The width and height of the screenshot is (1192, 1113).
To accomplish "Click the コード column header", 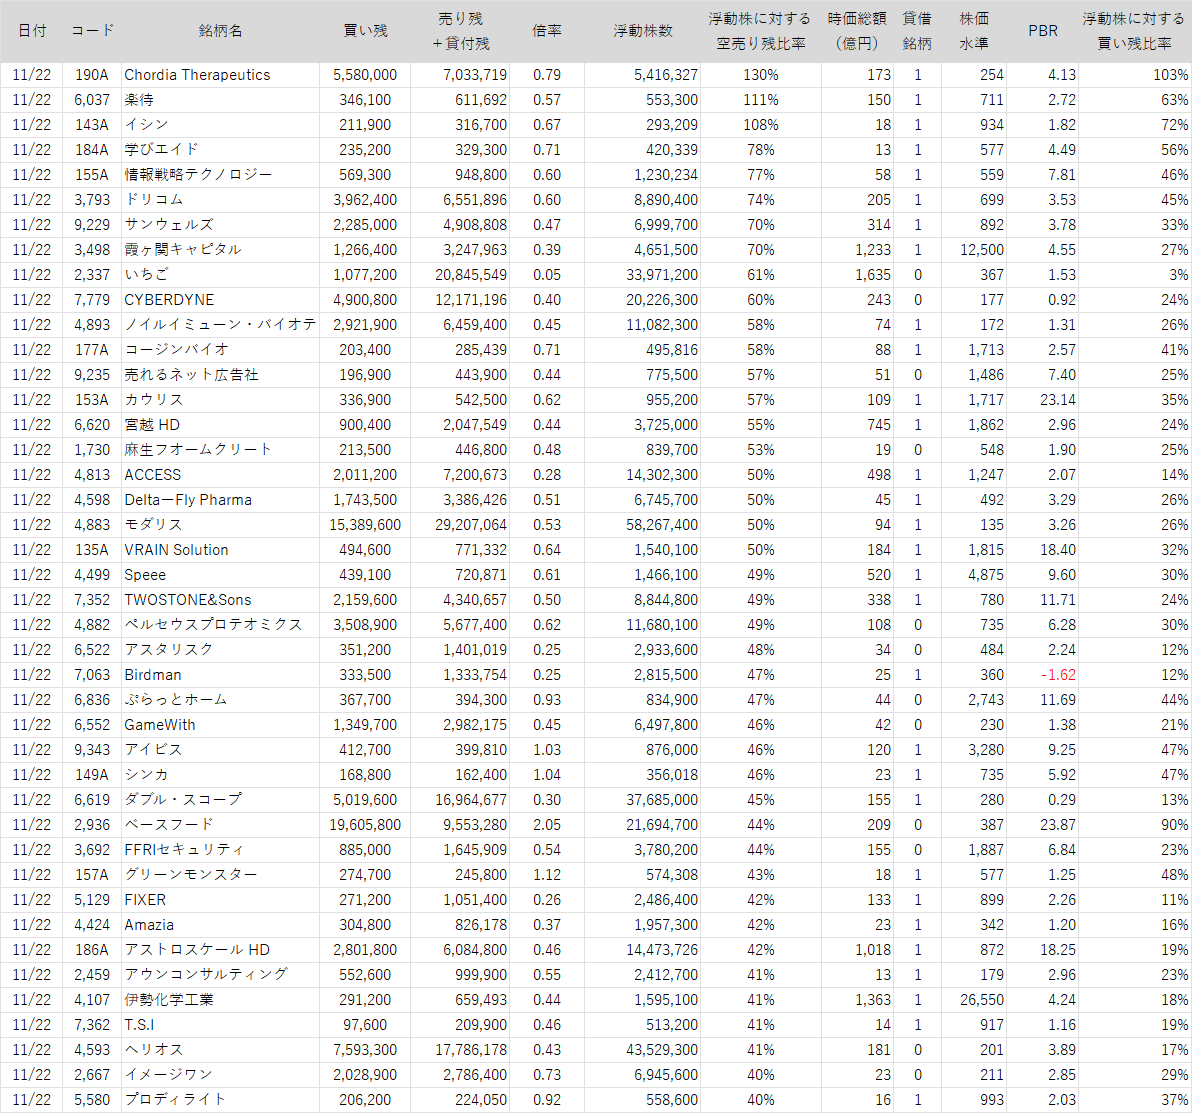I will [92, 31].
